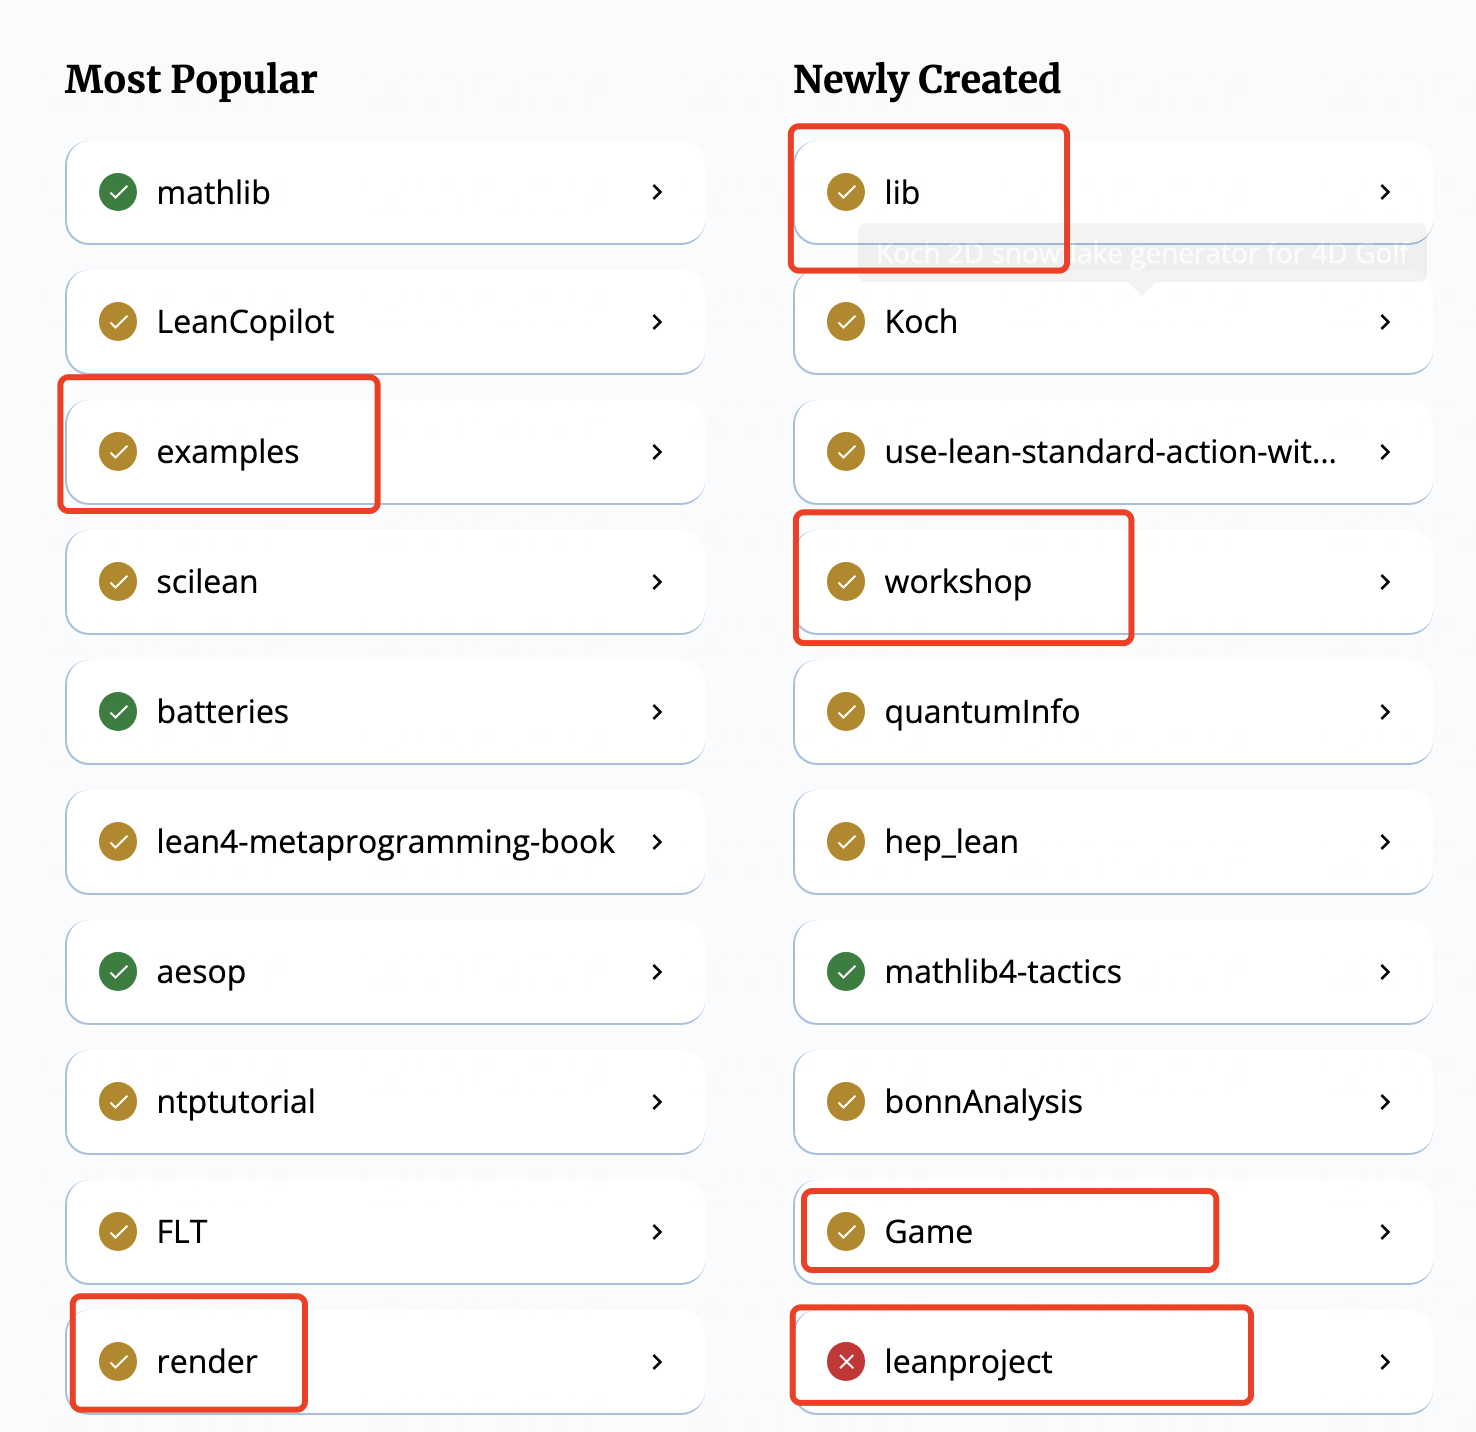Select the examples package card
This screenshot has height=1432, width=1476.
tap(385, 452)
